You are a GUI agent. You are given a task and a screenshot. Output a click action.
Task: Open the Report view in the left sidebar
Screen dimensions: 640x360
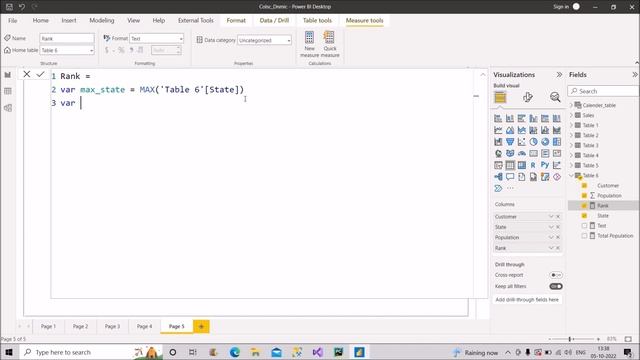pyautogui.click(x=8, y=75)
